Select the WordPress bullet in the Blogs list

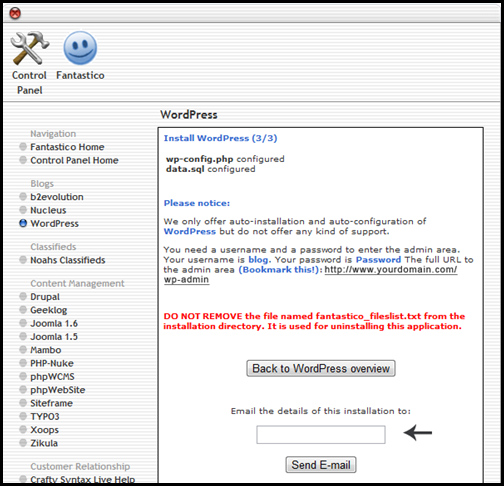click(23, 223)
